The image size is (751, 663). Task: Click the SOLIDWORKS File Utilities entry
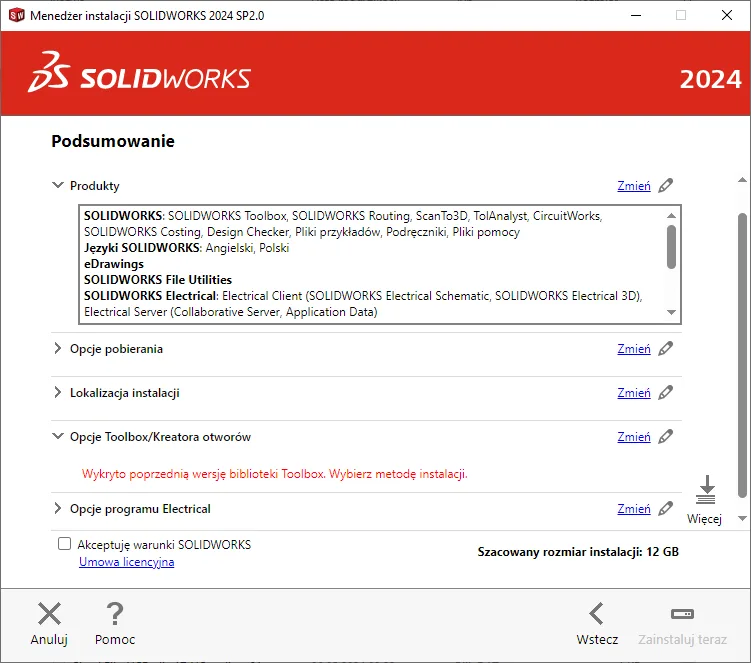(x=158, y=280)
